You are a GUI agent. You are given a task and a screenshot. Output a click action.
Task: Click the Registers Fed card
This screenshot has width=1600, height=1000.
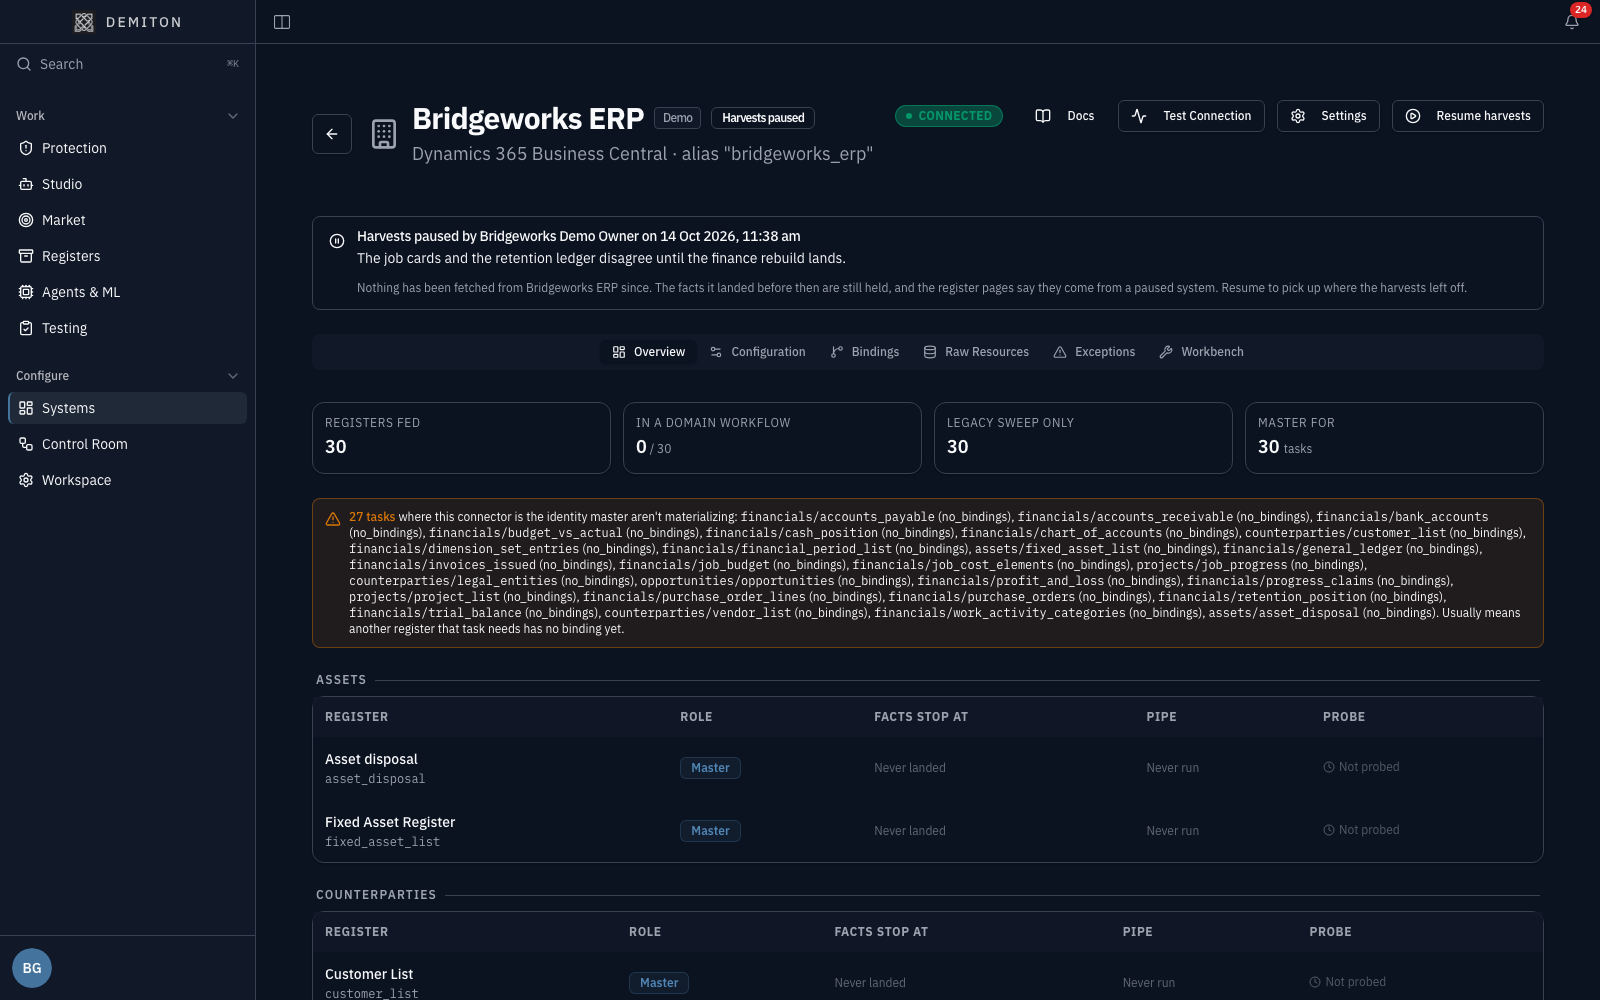[x=461, y=438]
